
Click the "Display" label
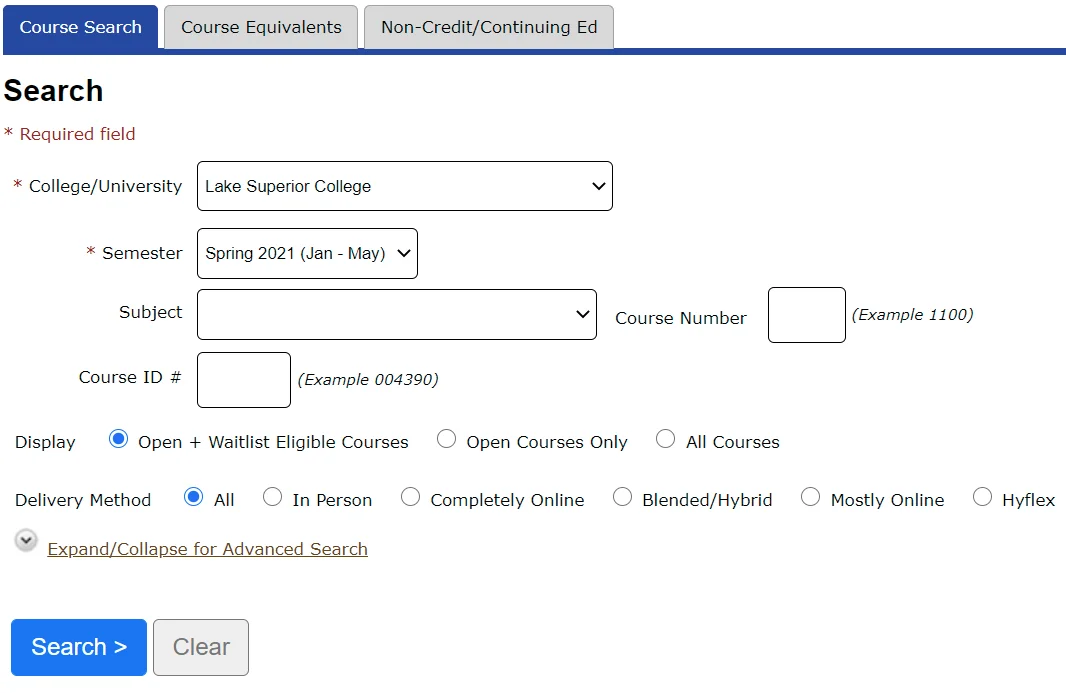tap(45, 442)
